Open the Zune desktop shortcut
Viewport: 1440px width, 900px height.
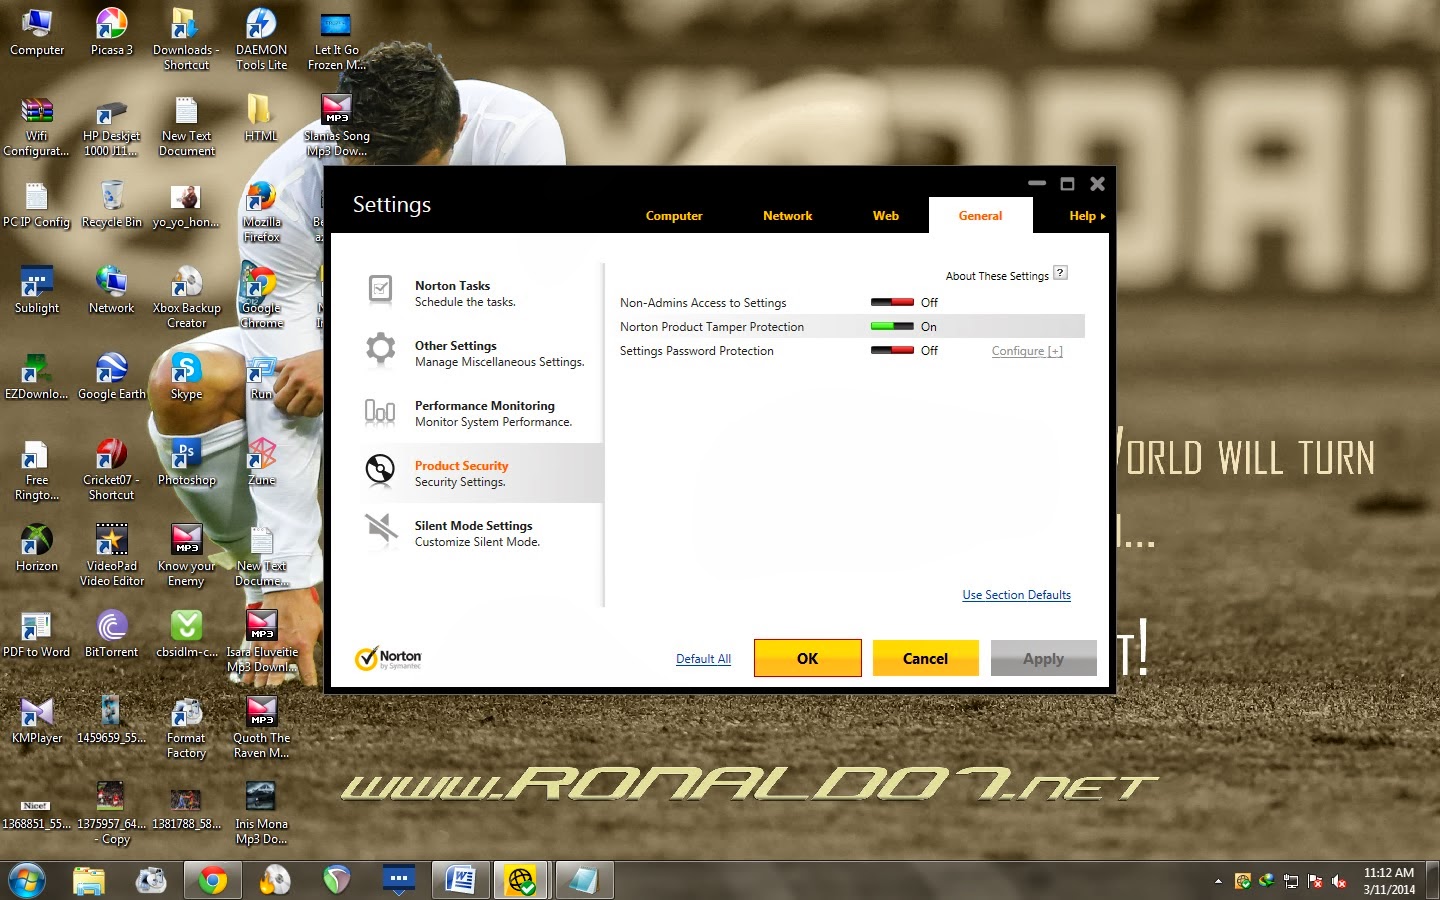(261, 463)
